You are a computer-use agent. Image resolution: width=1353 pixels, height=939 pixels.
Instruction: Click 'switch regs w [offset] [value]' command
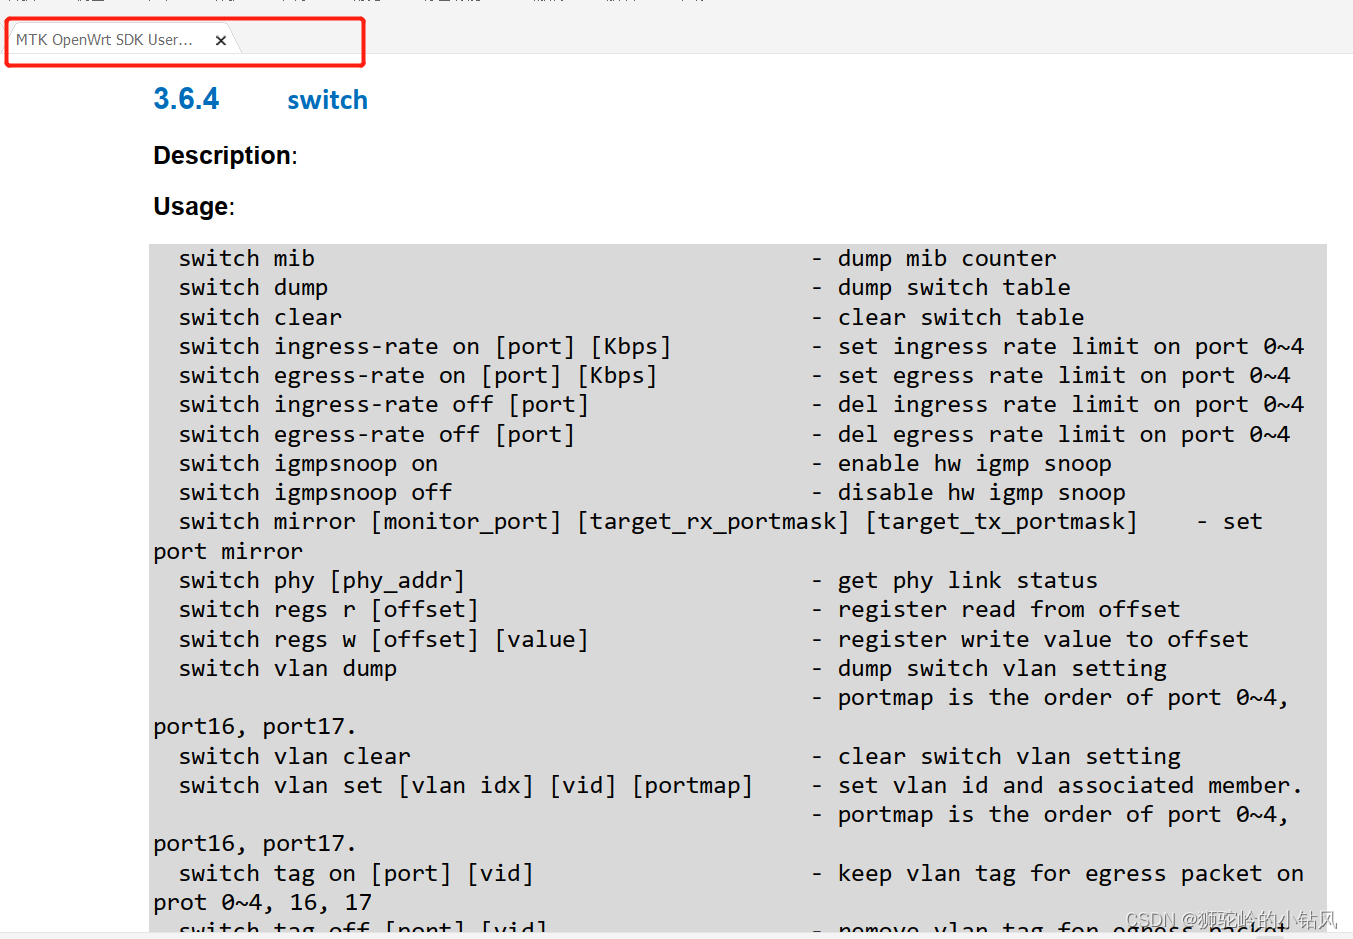coord(384,640)
